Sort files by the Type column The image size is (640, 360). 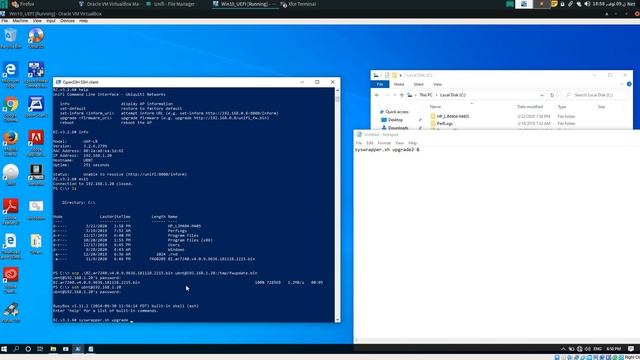point(562,107)
